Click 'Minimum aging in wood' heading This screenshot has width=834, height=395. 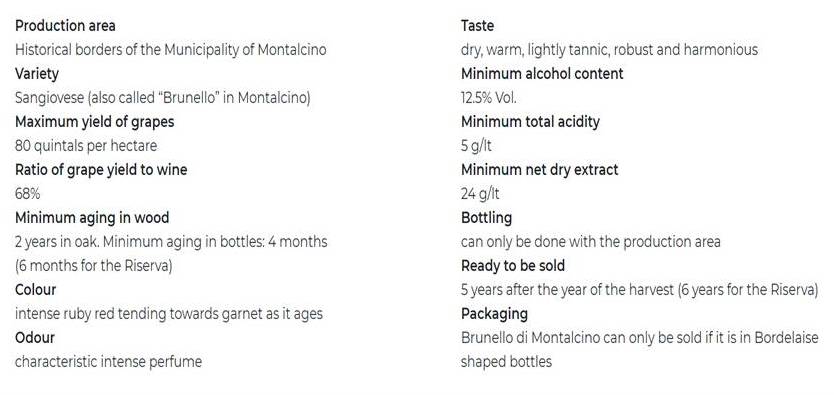pyautogui.click(x=92, y=218)
